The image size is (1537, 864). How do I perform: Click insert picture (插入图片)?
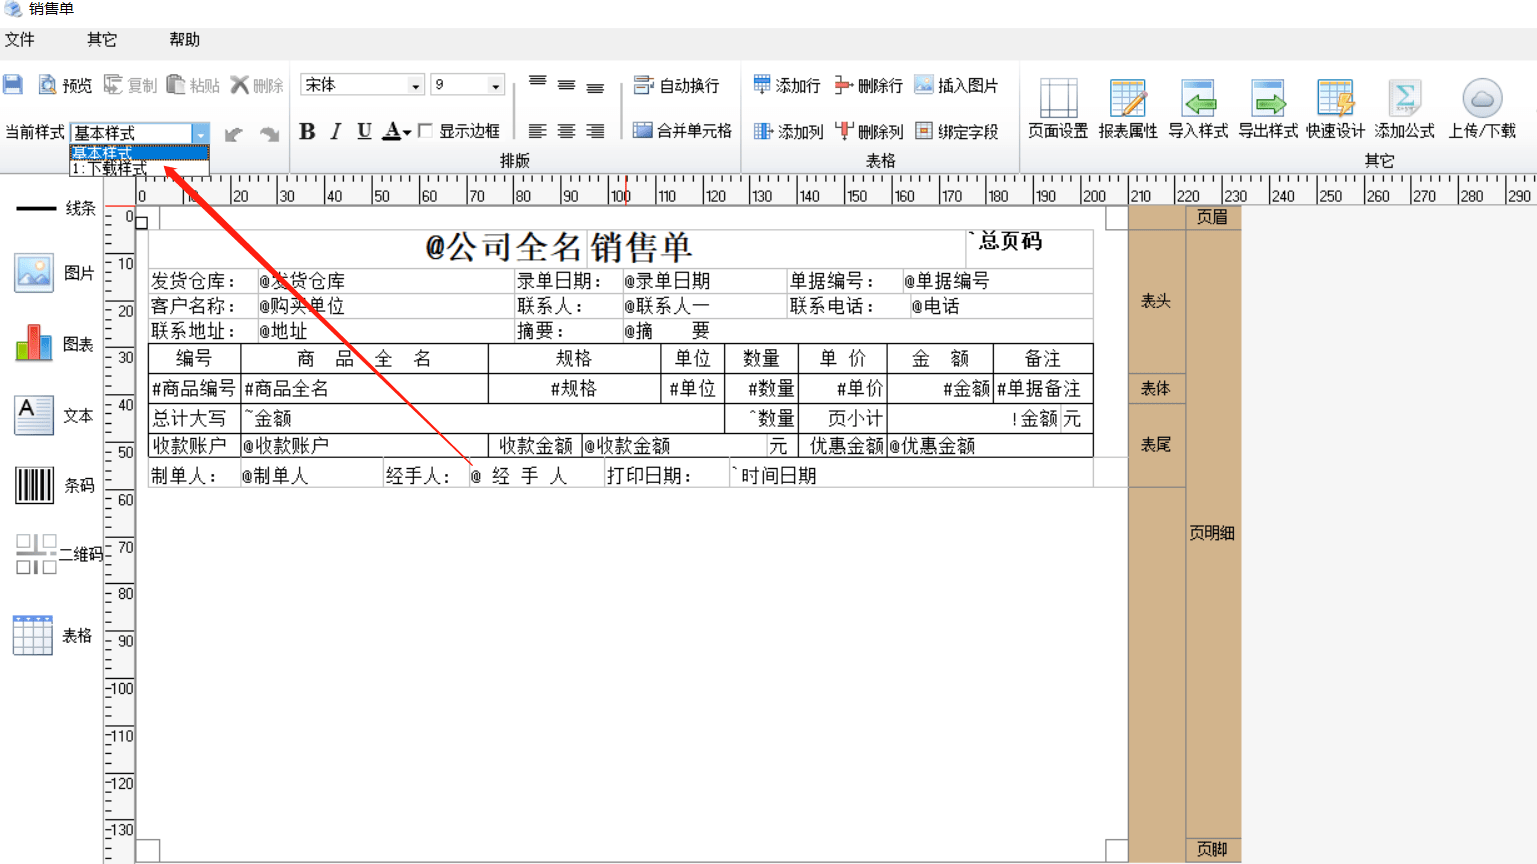(956, 86)
